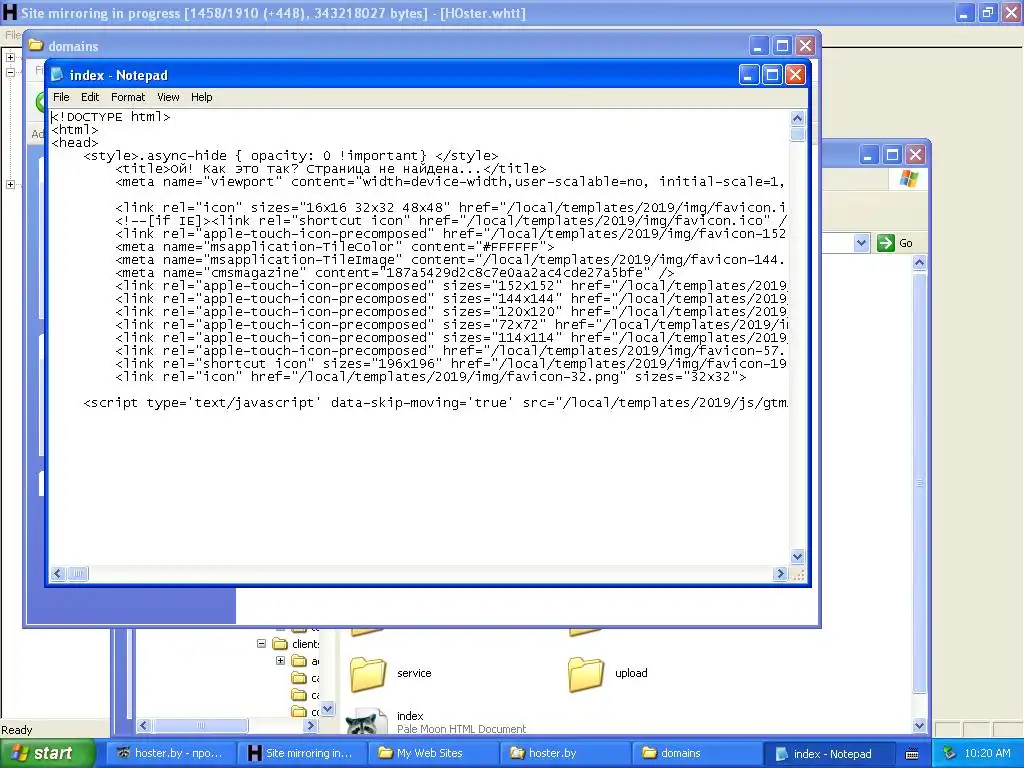This screenshot has width=1024, height=768.
Task: Click the '<head>' line in Notepad
Action: click(75, 143)
